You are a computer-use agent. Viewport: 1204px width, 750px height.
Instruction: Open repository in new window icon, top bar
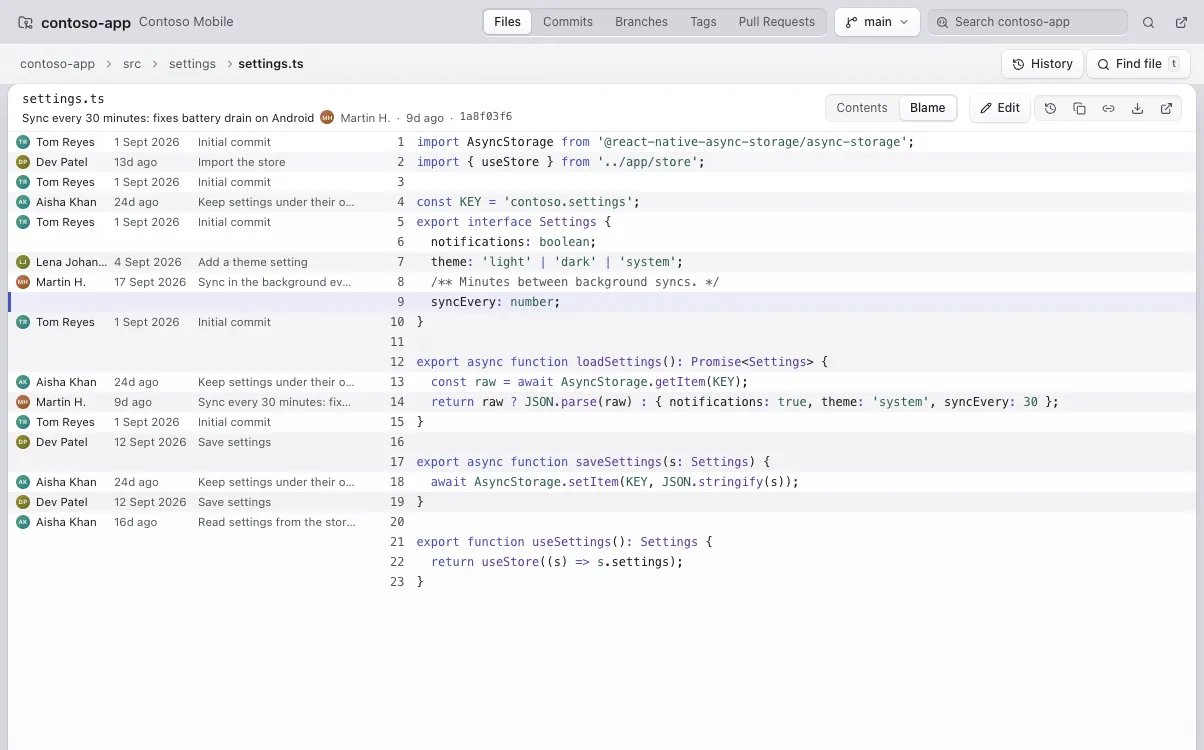[1179, 22]
